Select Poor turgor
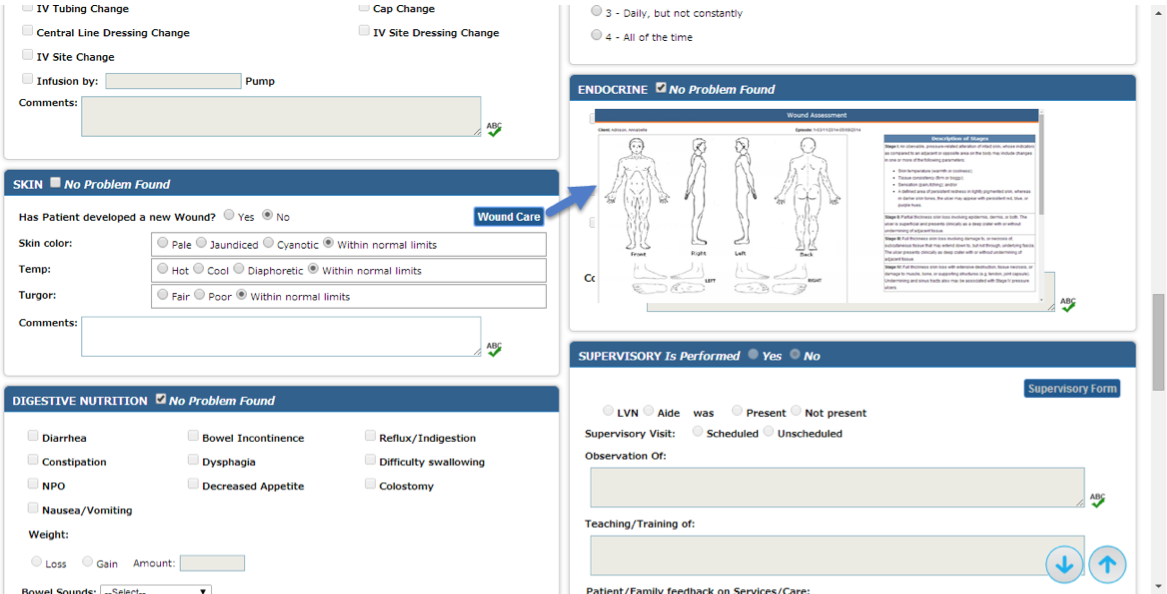Image resolution: width=1167 pixels, height=594 pixels. click(x=199, y=296)
